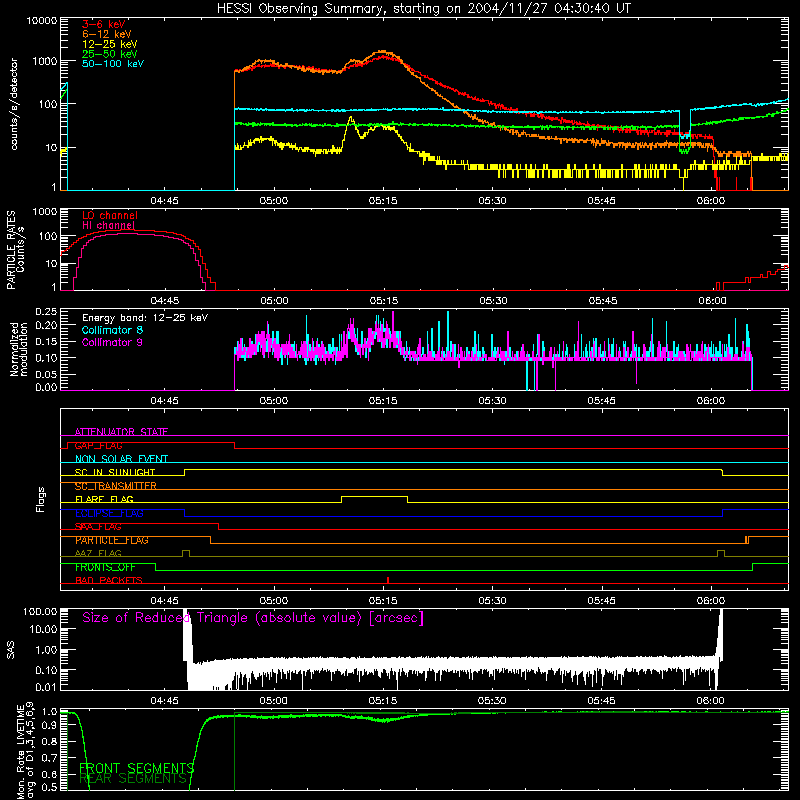800x800 pixels.
Task: Click the 'Mon. Rate LIVETIME' axis label
Action: coord(20,750)
